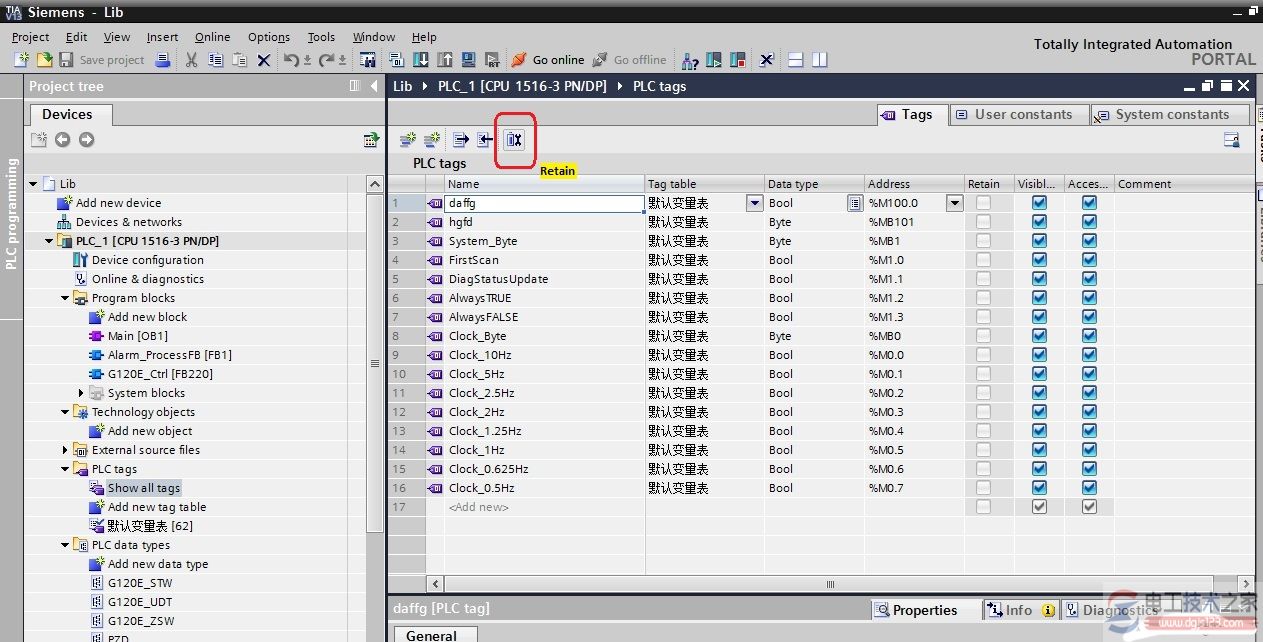
Task: Open the Project menu
Action: [31, 37]
